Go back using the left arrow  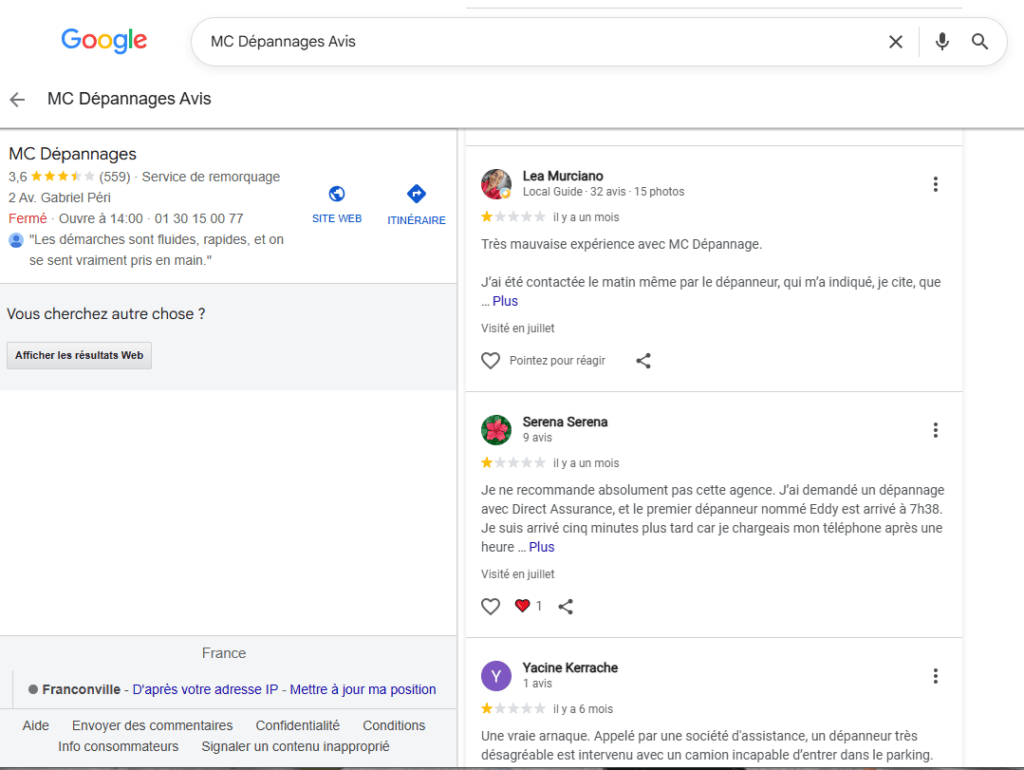[18, 99]
